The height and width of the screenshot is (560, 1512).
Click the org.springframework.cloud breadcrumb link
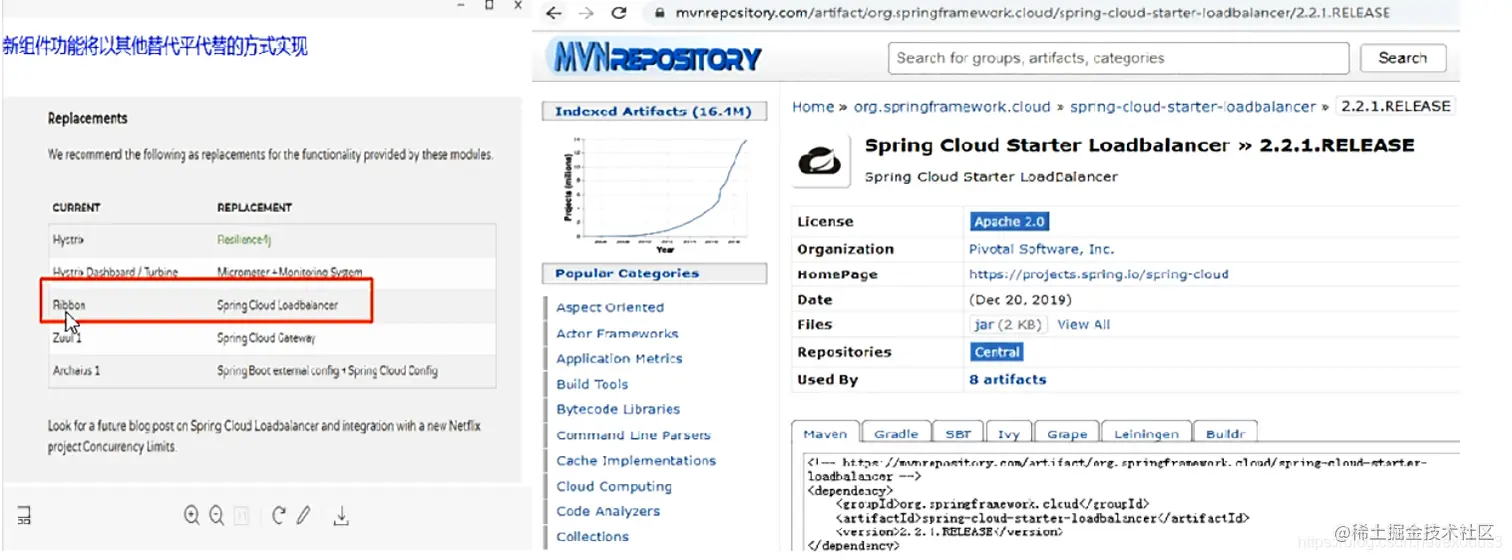pos(951,107)
